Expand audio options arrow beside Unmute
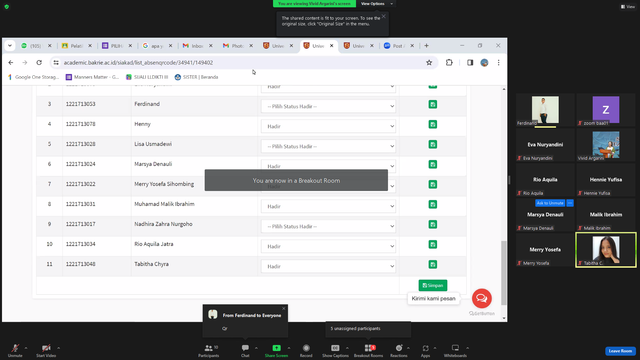This screenshot has height=360, width=640. coord(26,348)
